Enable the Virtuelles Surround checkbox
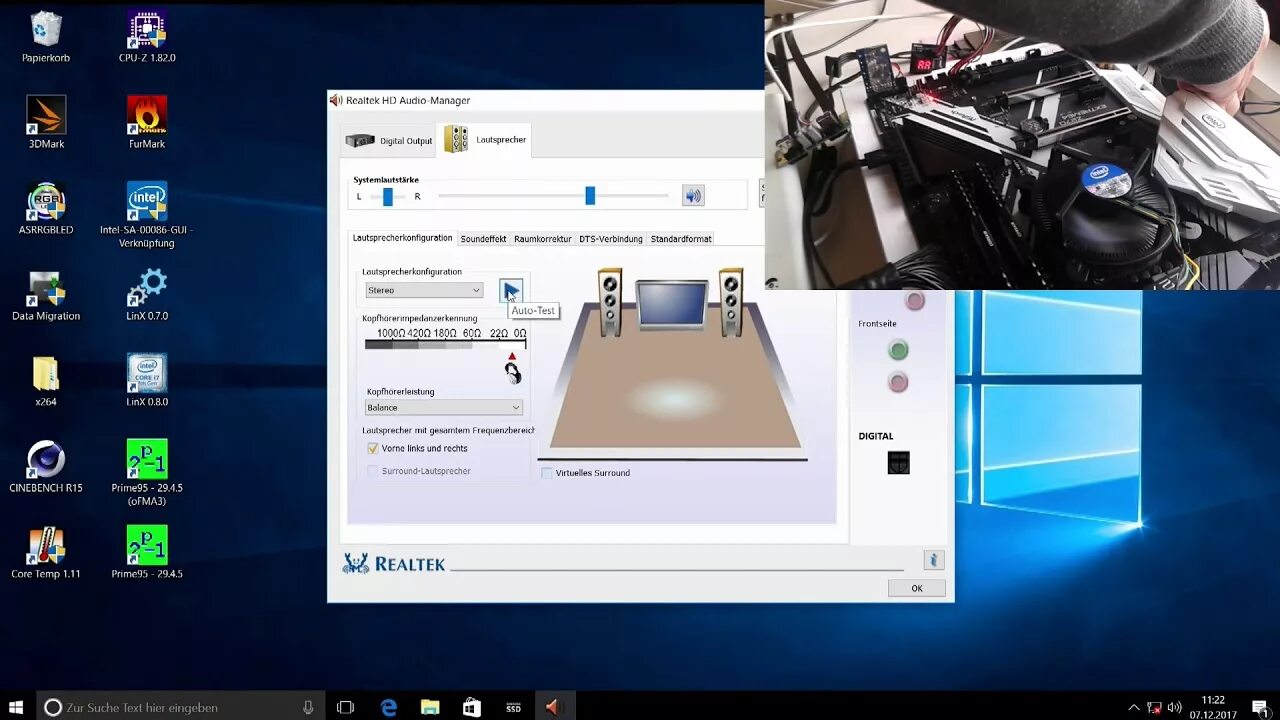Screen dimensions: 1280x720 pos(547,473)
